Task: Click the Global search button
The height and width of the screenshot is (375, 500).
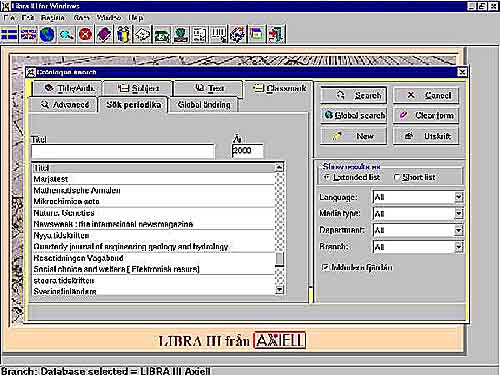Action: pyautogui.click(x=354, y=115)
